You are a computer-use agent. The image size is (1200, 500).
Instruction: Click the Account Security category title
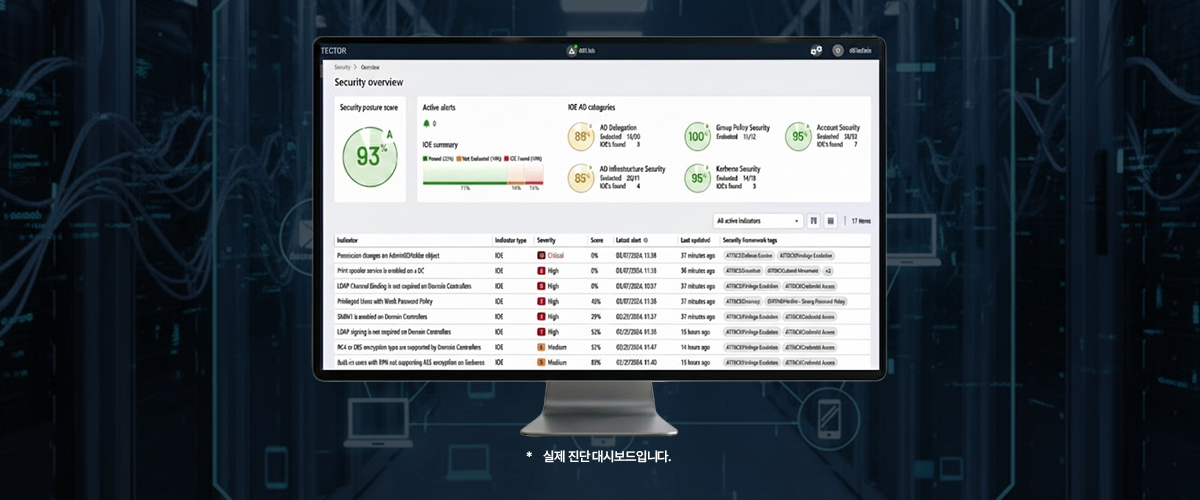pos(838,128)
